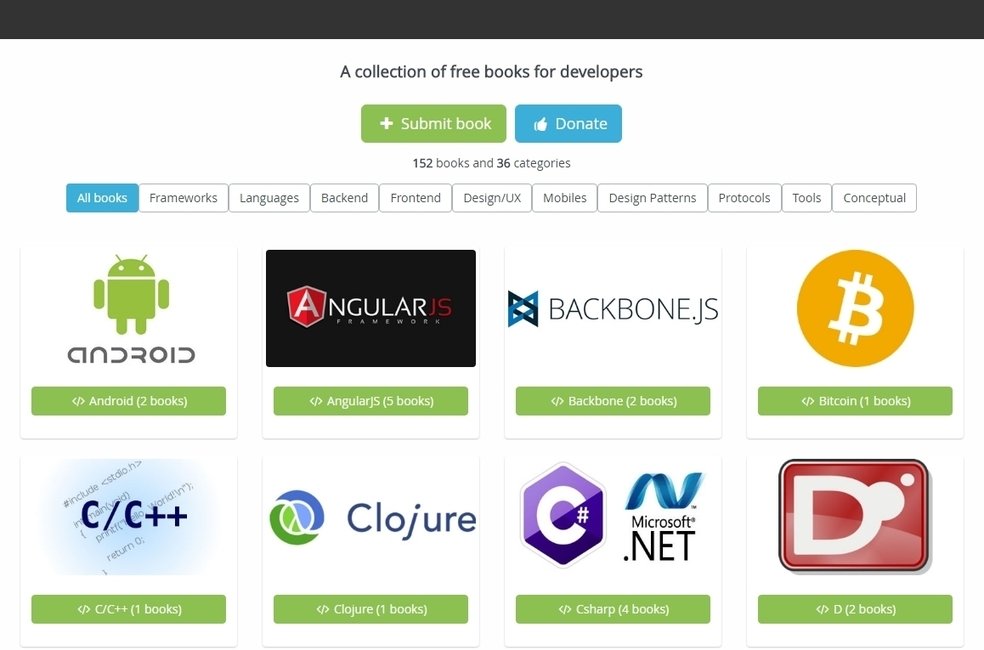The height and width of the screenshot is (650, 984).
Task: Click the Csharp (4 books) label
Action: point(612,608)
